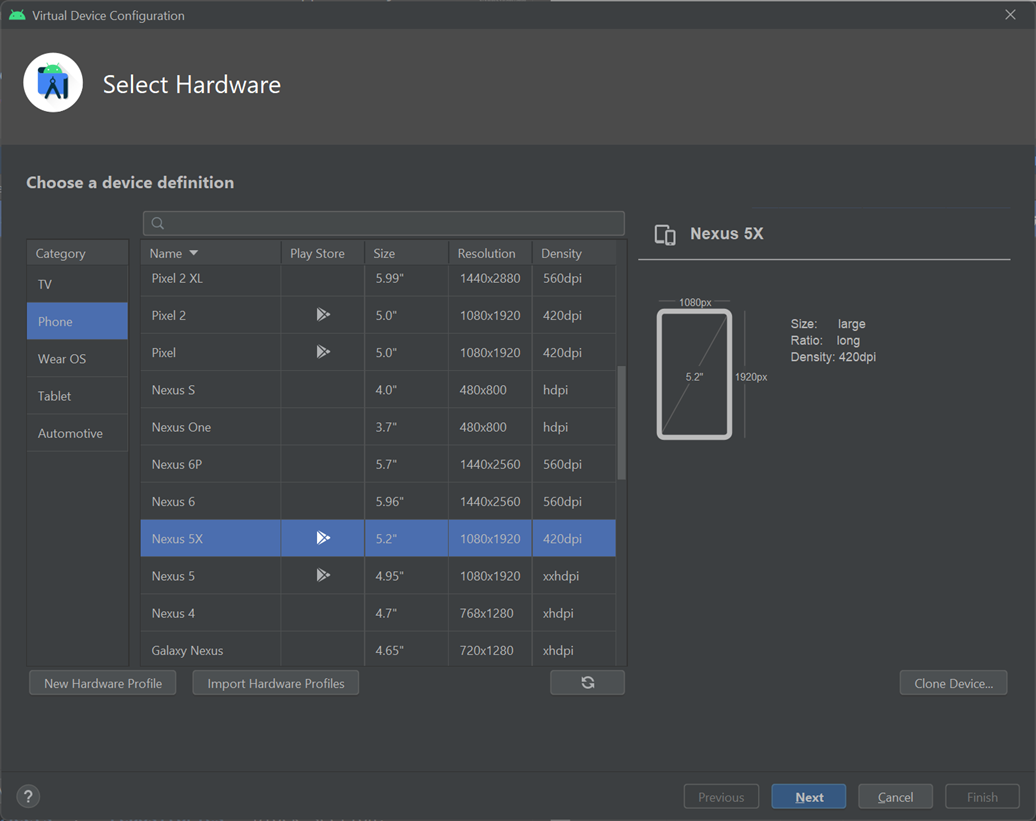Sort devices using the Name column arrow
The image size is (1036, 821).
[x=194, y=254]
